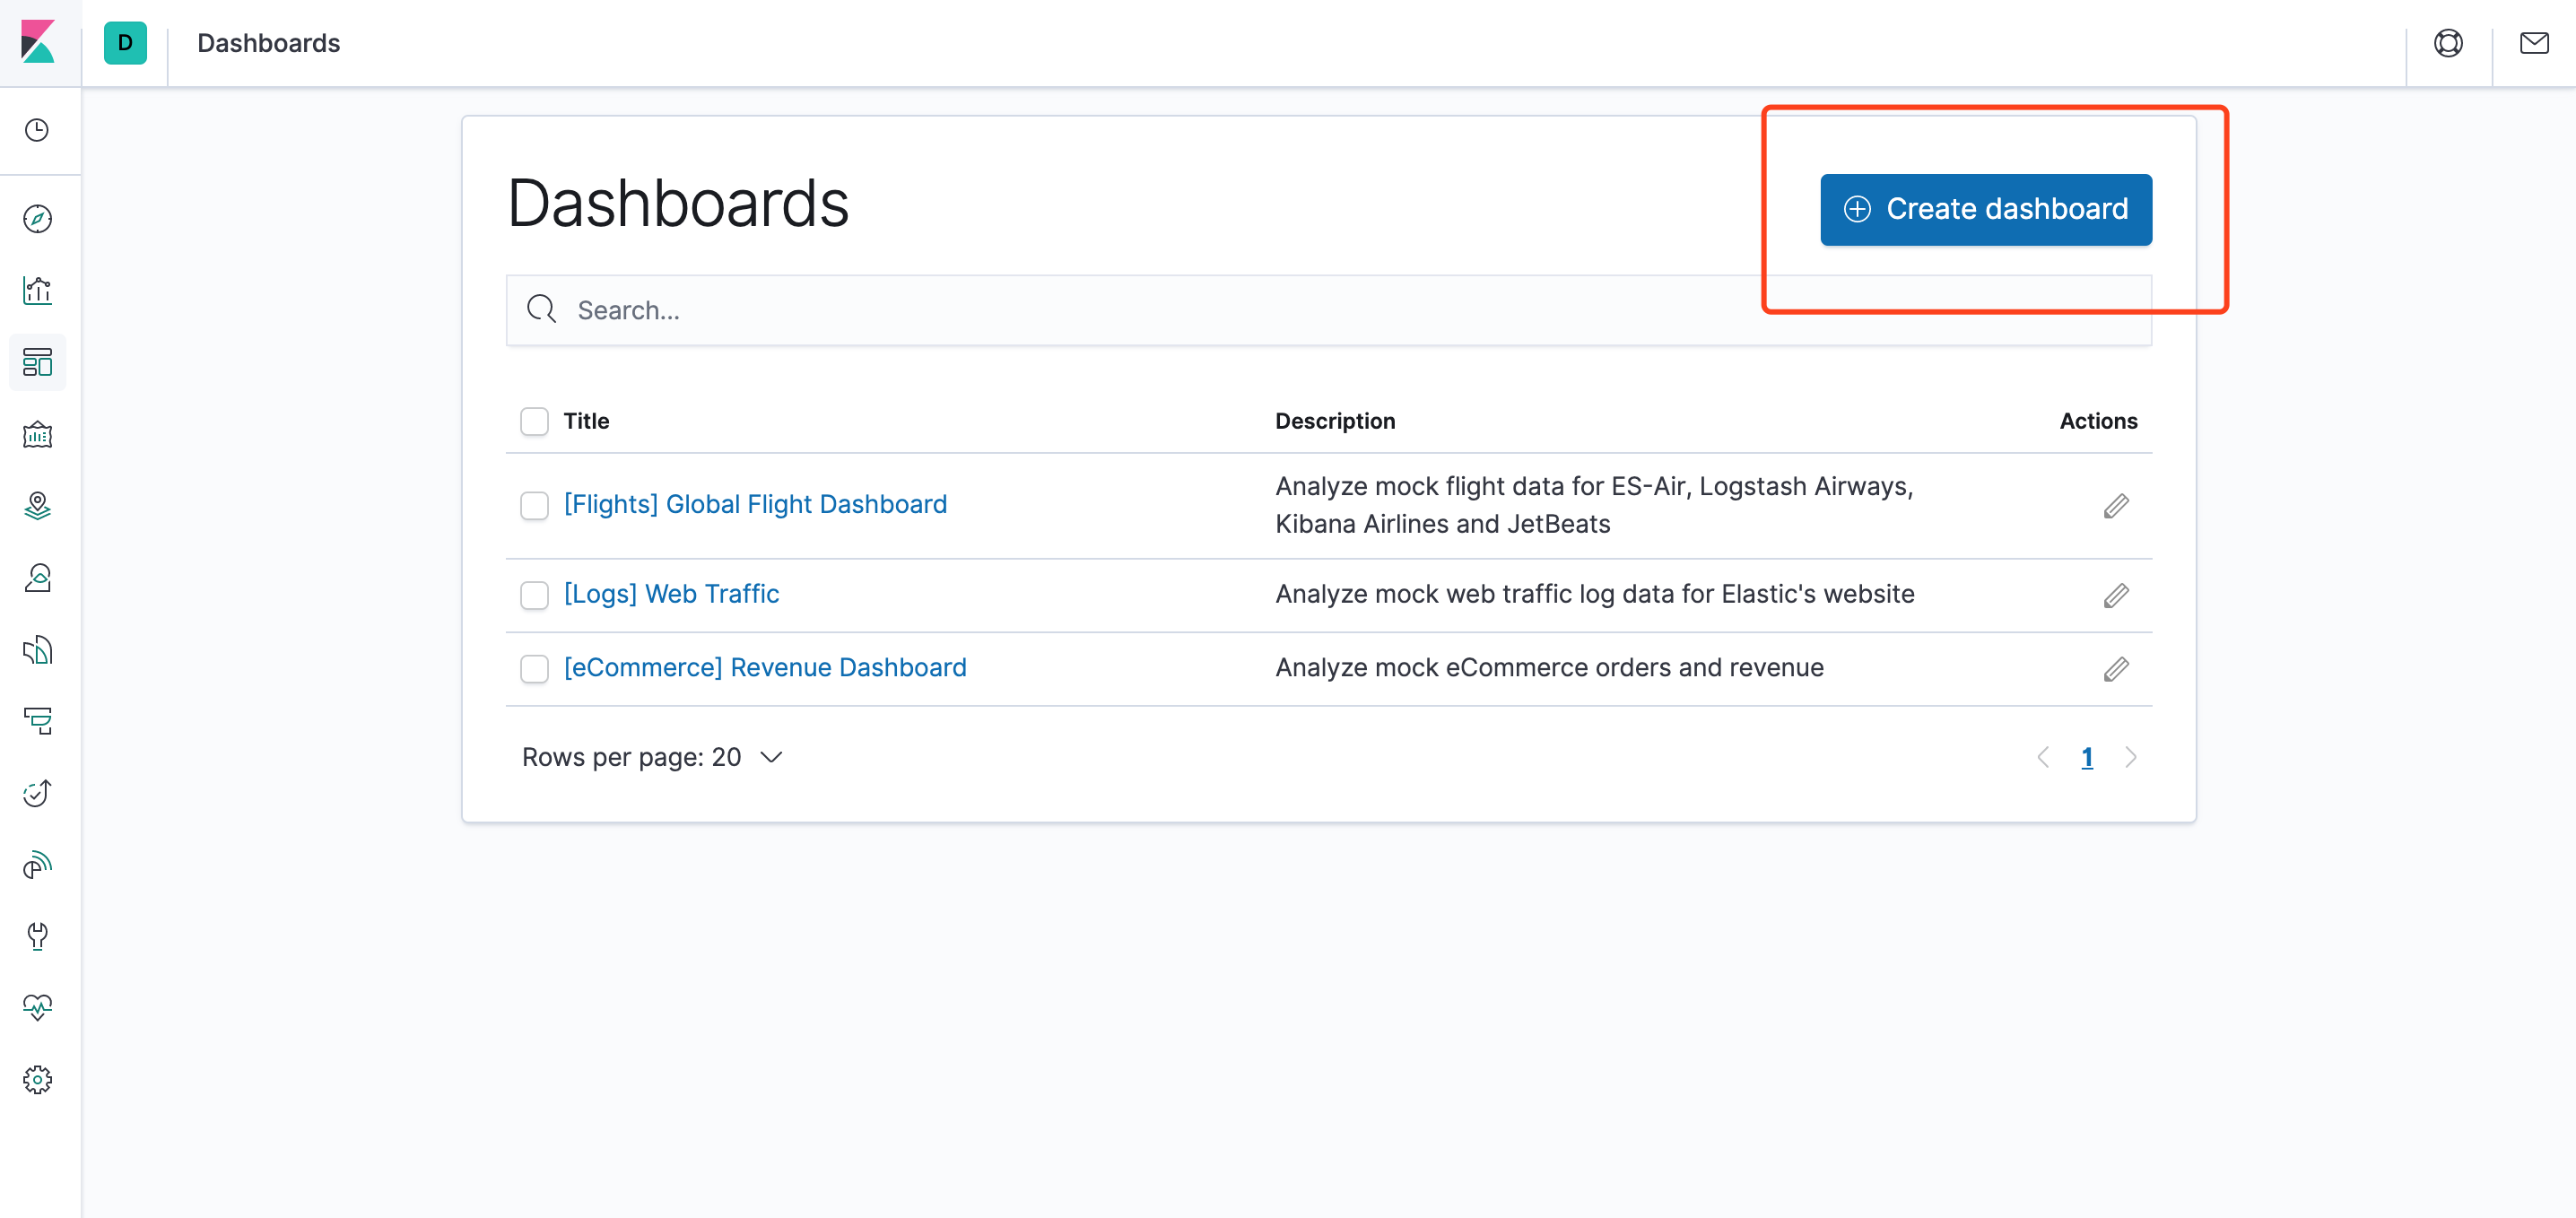Click the help lifebuoy icon
The height and width of the screenshot is (1218, 2576).
(2447, 43)
